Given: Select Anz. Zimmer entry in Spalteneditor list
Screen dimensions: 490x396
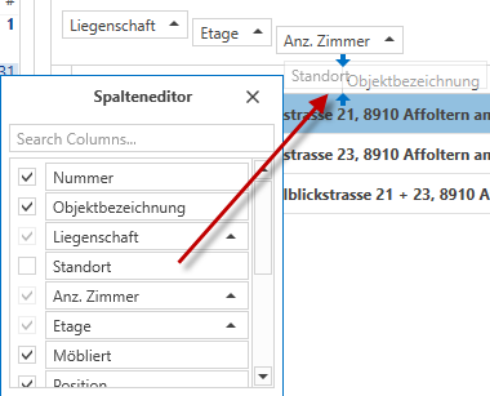Looking at the screenshot, I should [147, 296].
